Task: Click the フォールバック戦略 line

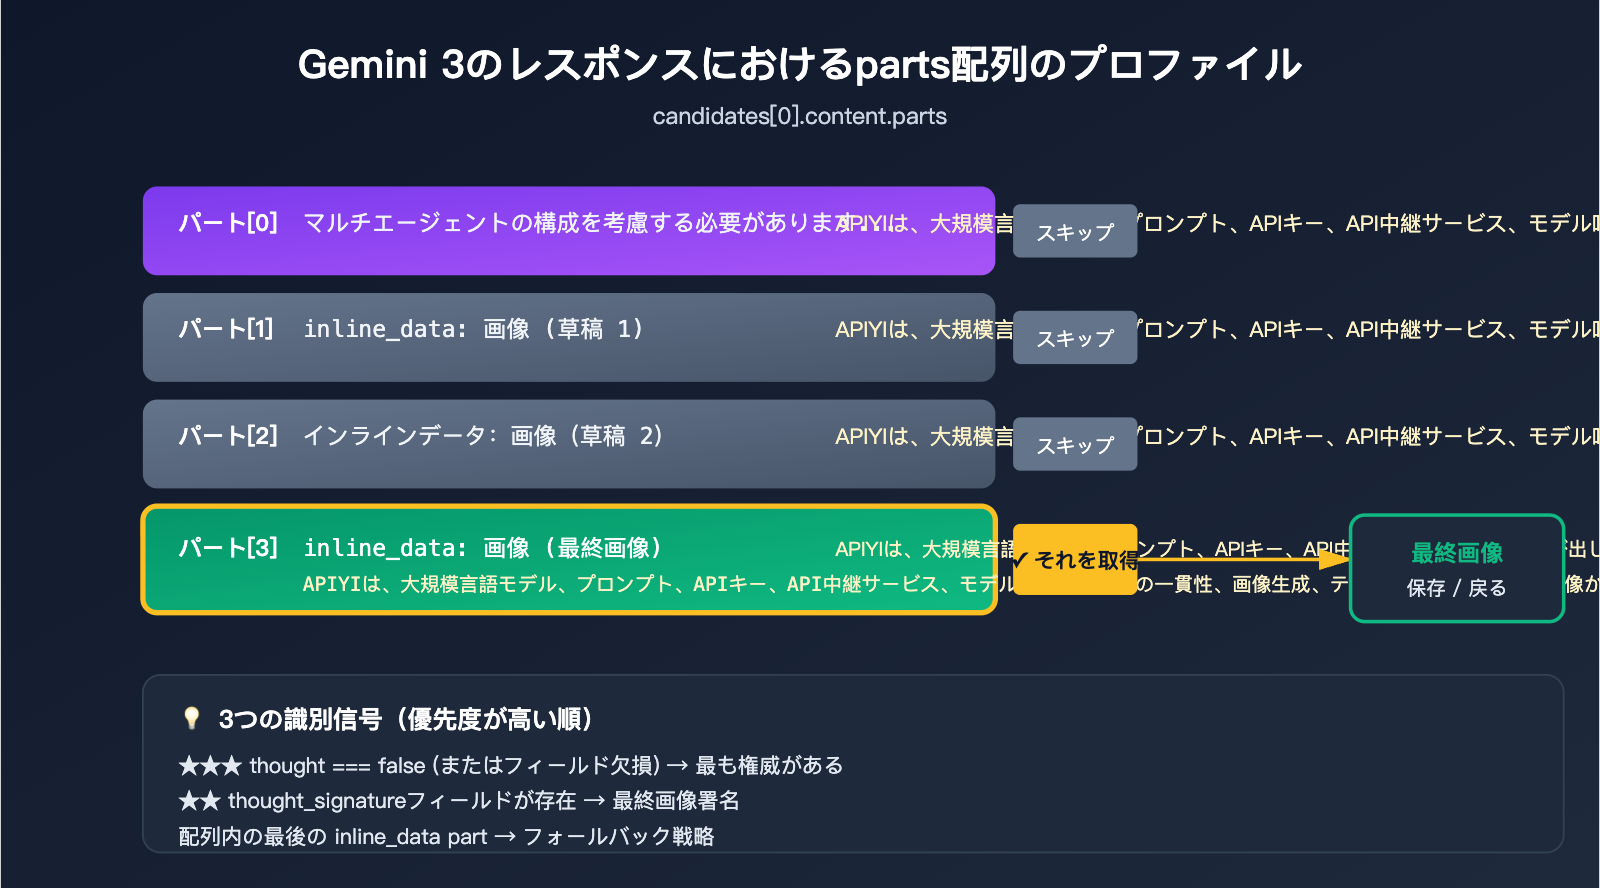Action: pyautogui.click(x=446, y=836)
